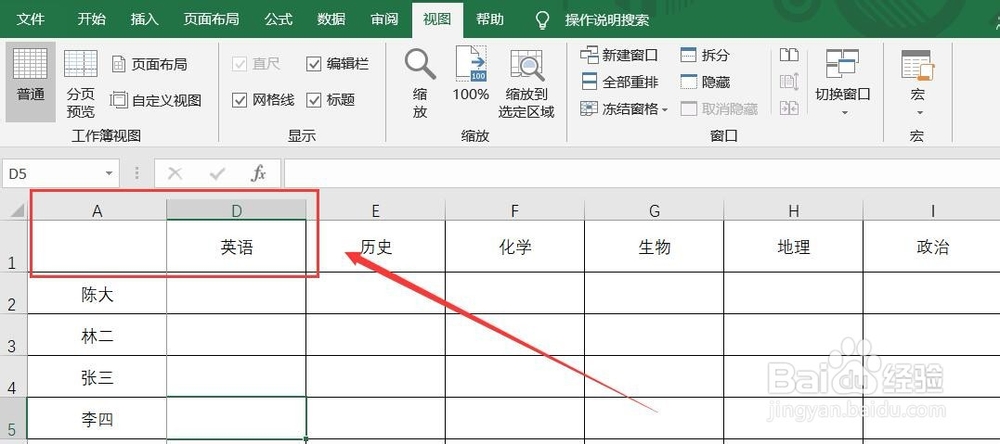Switch to Page Layout (页面布局) ribbon tab
Viewport: 1000px width, 444px height.
tap(211, 19)
